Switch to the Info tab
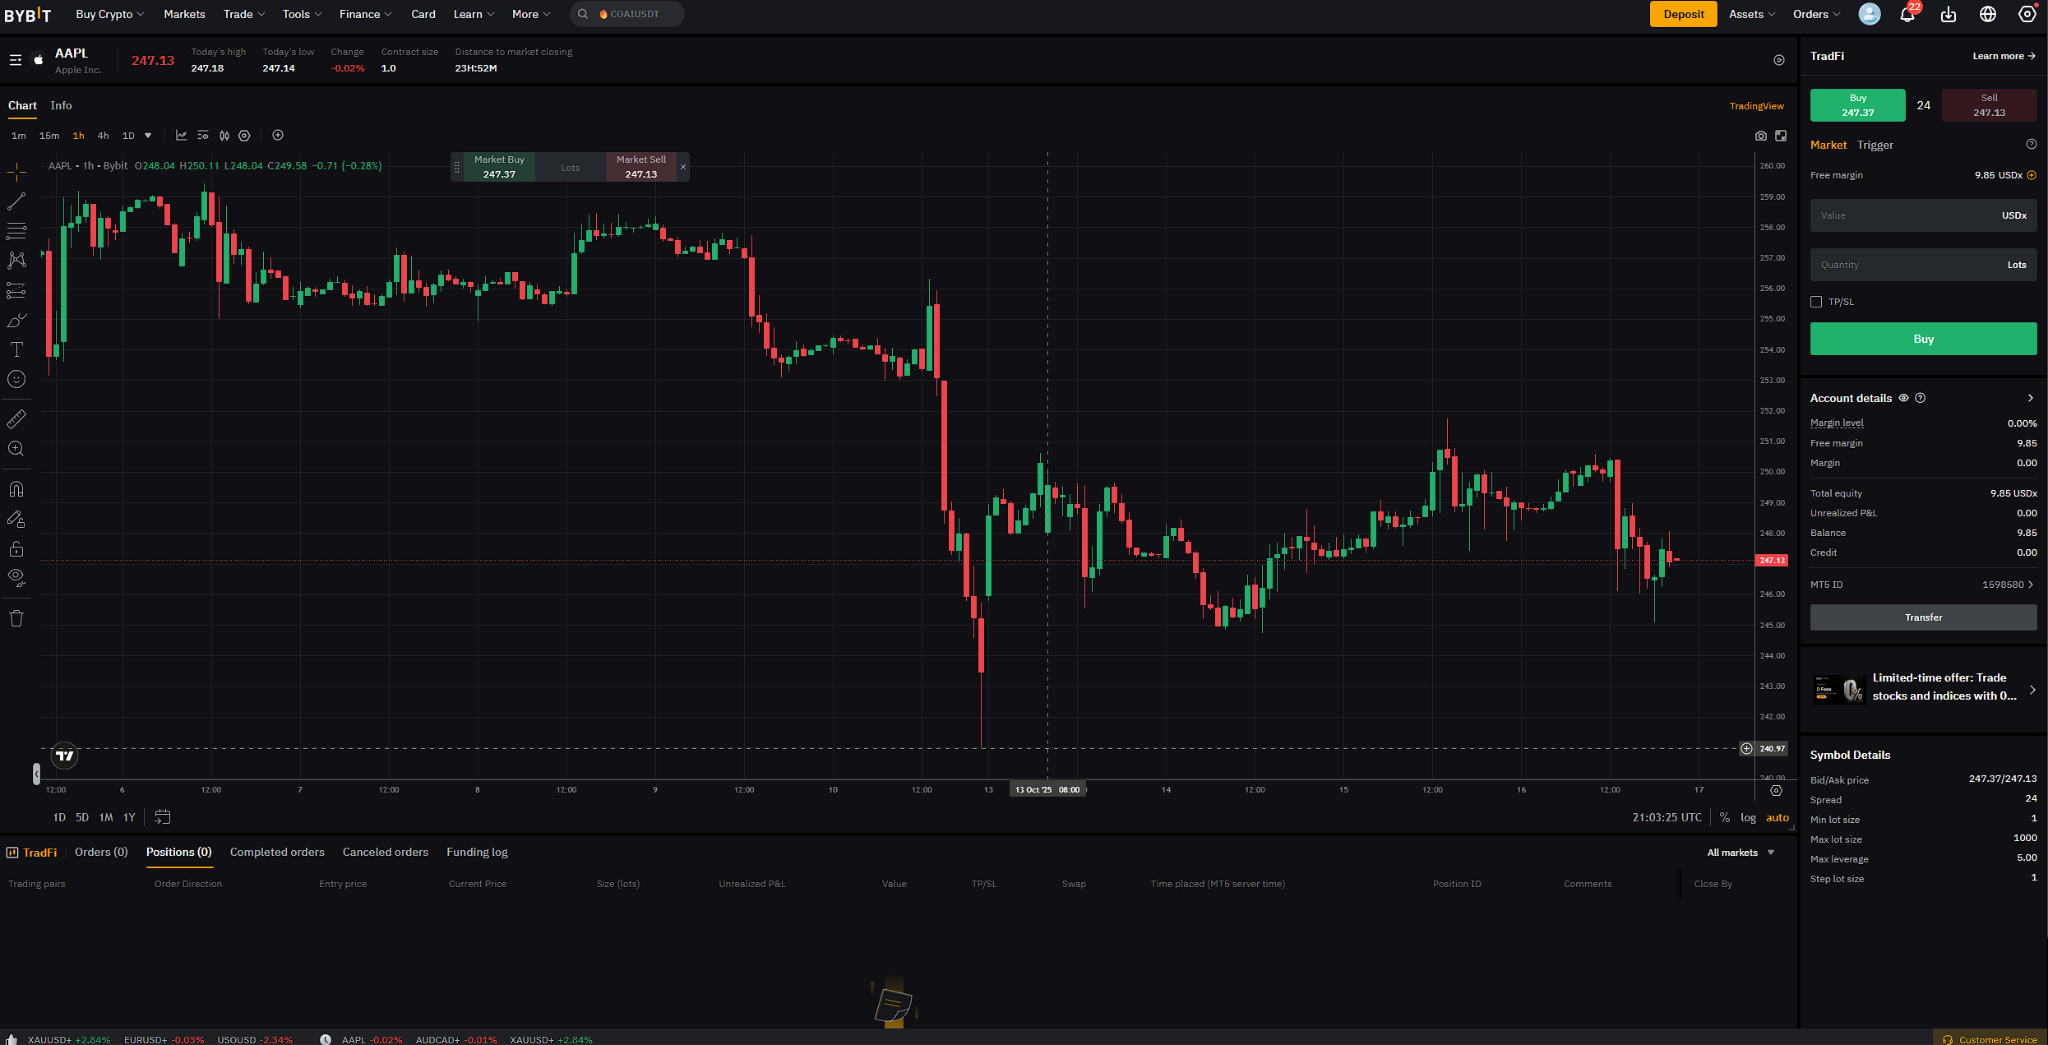Viewport: 2048px width, 1045px height. click(61, 105)
